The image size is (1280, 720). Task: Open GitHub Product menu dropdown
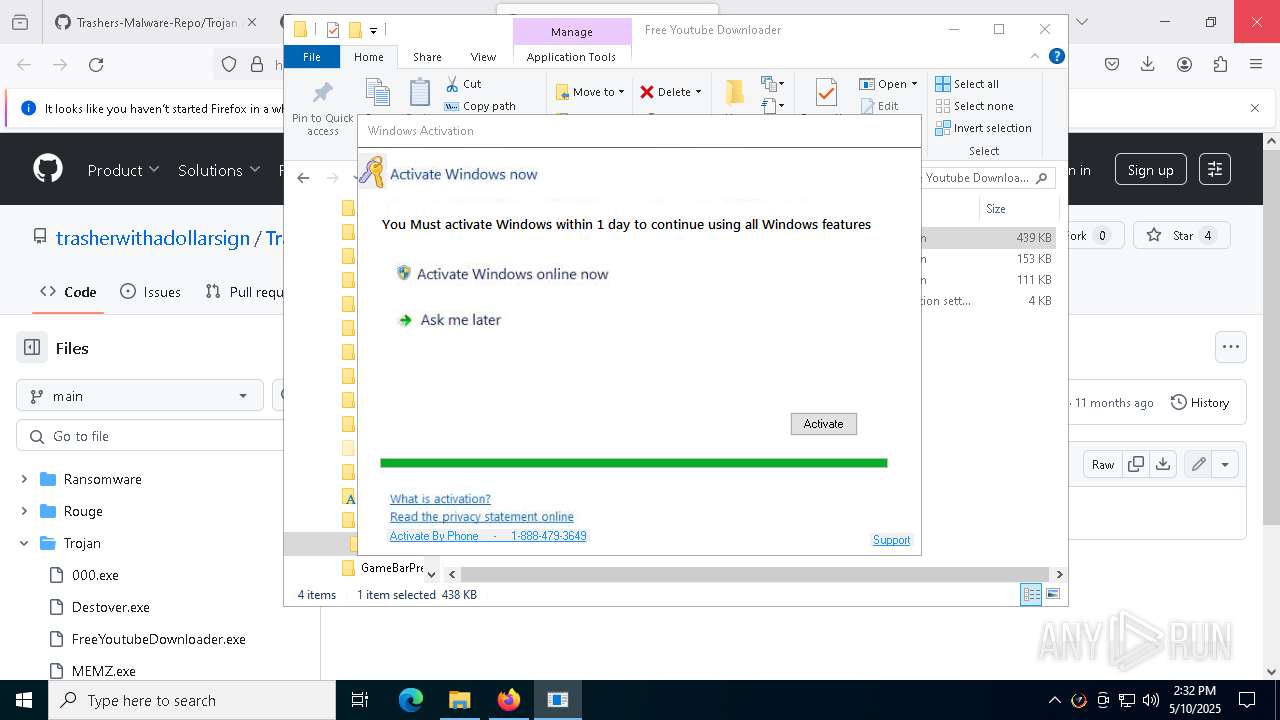click(123, 170)
